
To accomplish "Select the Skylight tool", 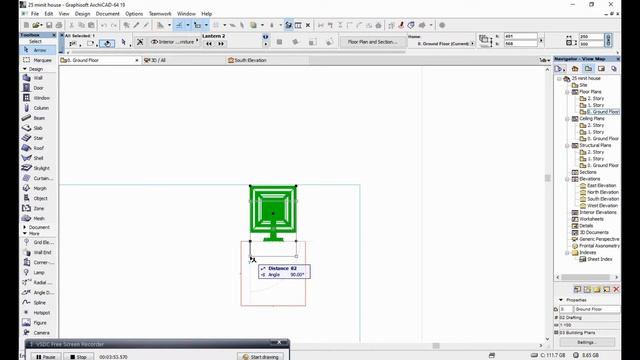I will click(x=38, y=168).
